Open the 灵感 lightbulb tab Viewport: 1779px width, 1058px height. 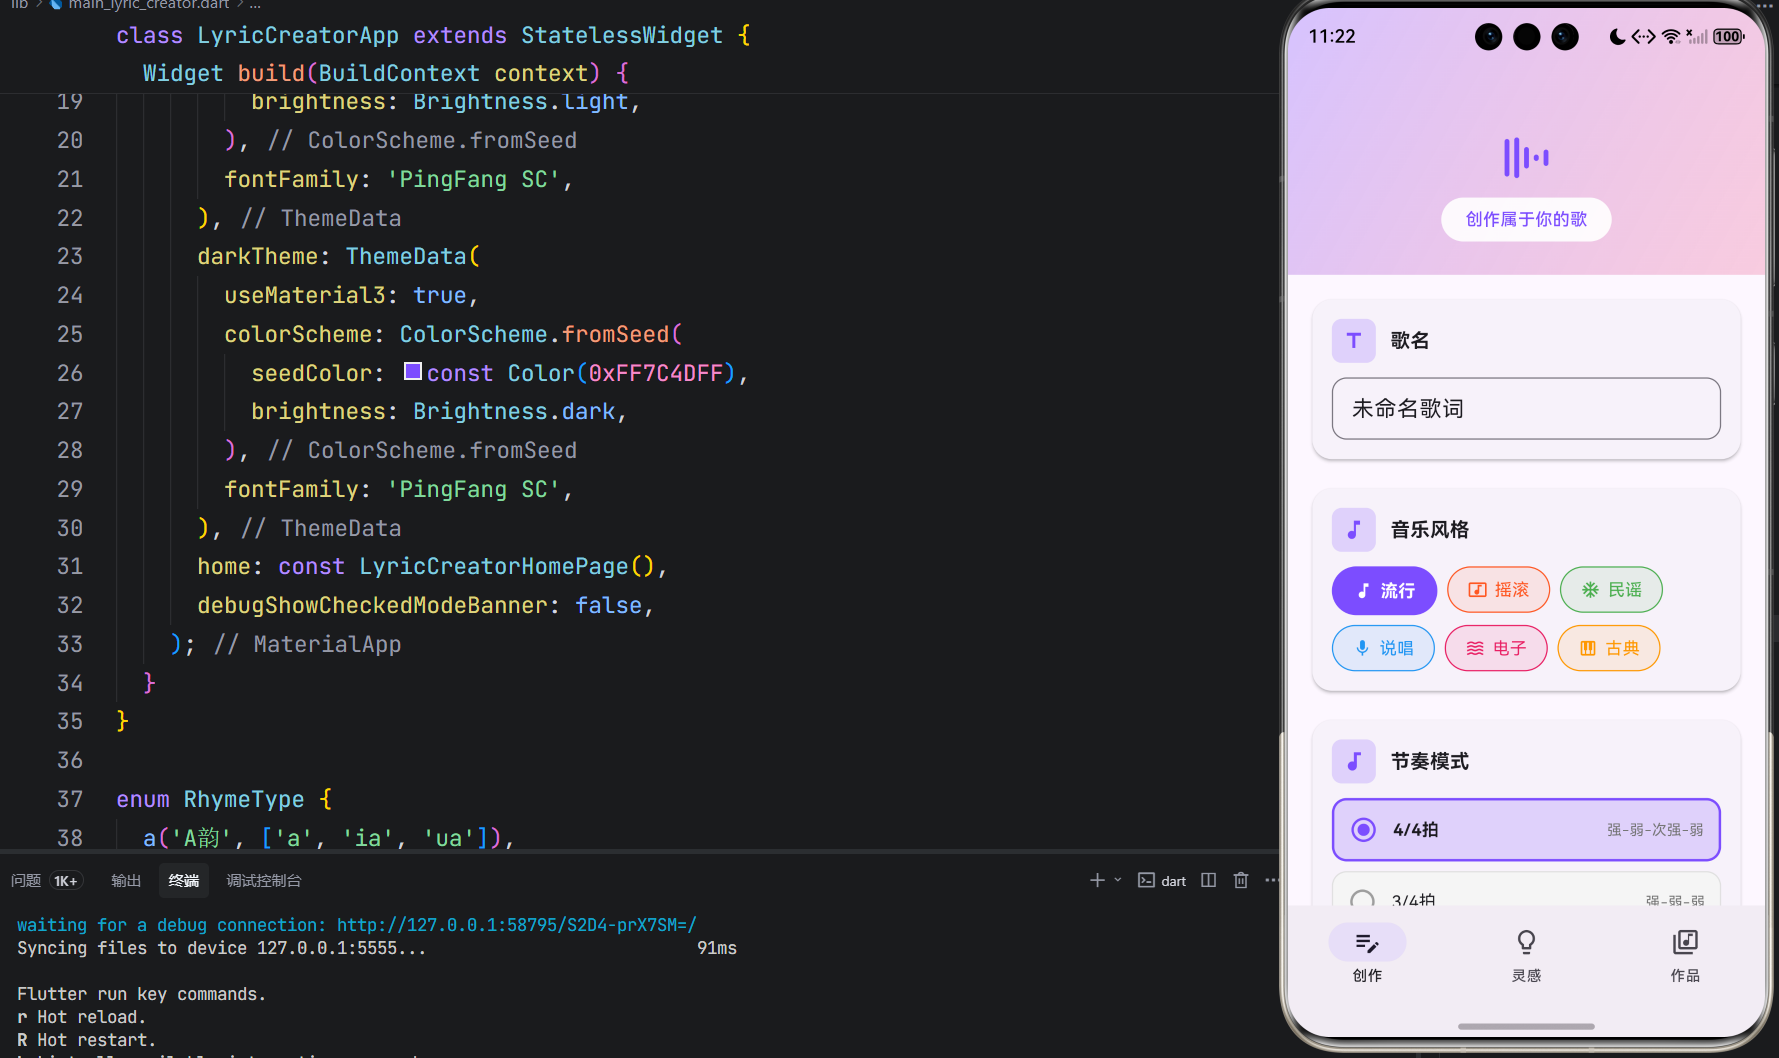pyautogui.click(x=1526, y=955)
